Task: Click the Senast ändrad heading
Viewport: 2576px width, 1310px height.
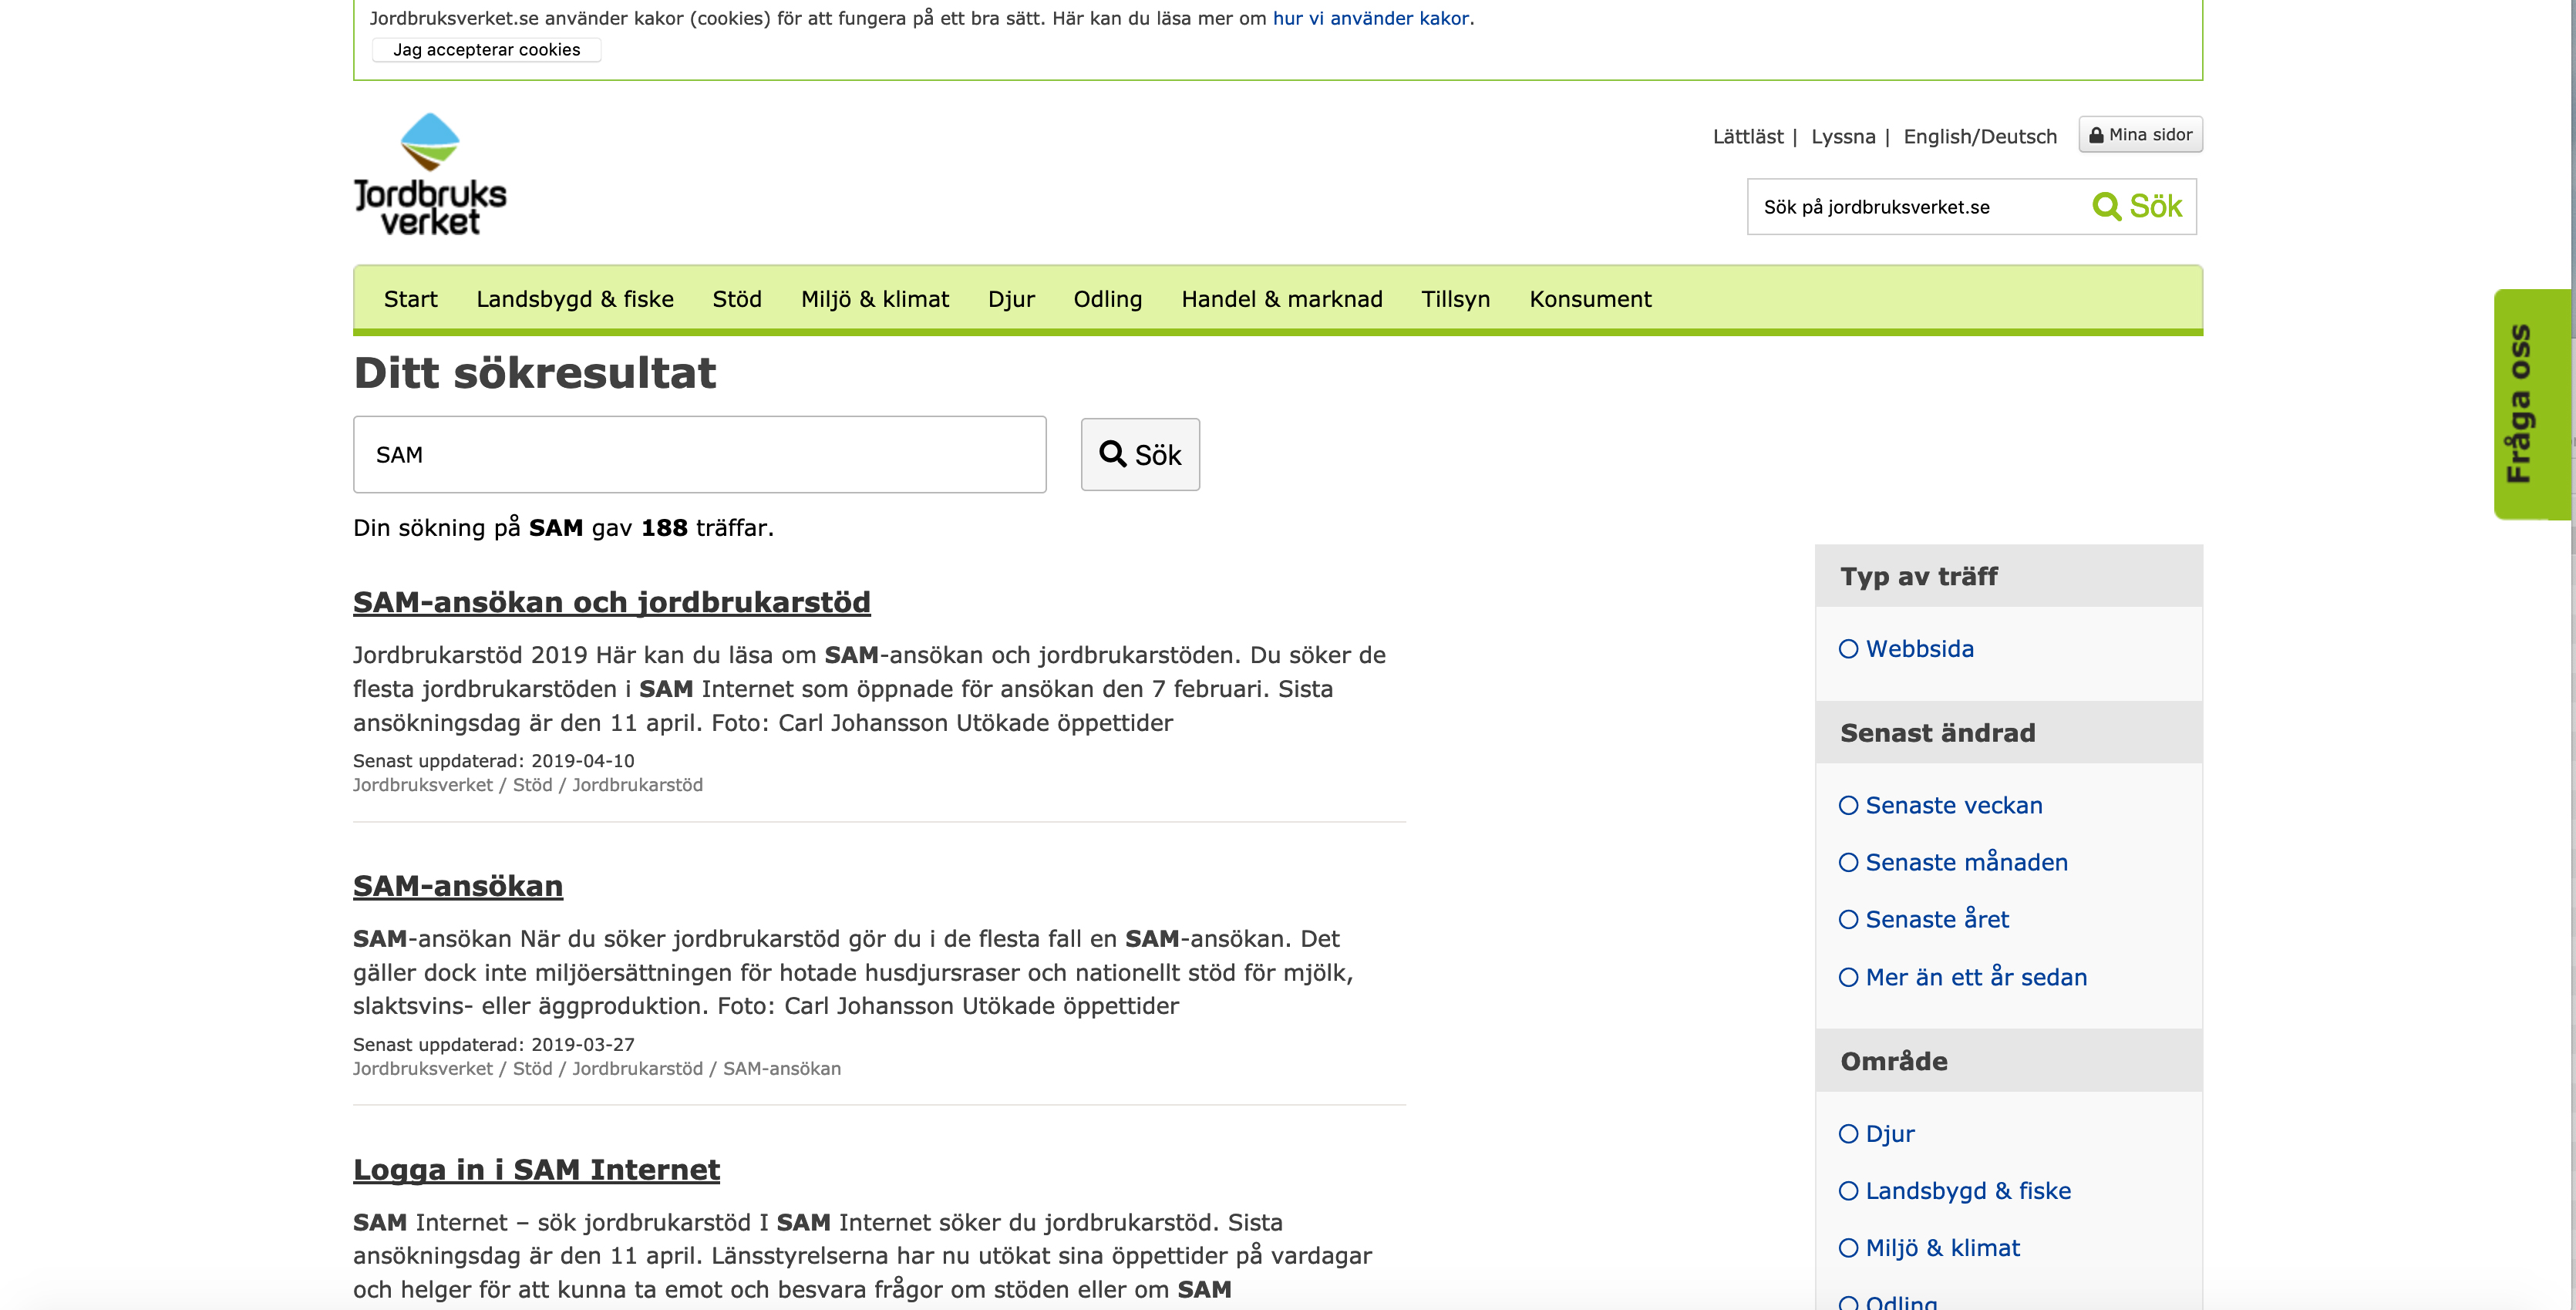Action: [x=1937, y=733]
